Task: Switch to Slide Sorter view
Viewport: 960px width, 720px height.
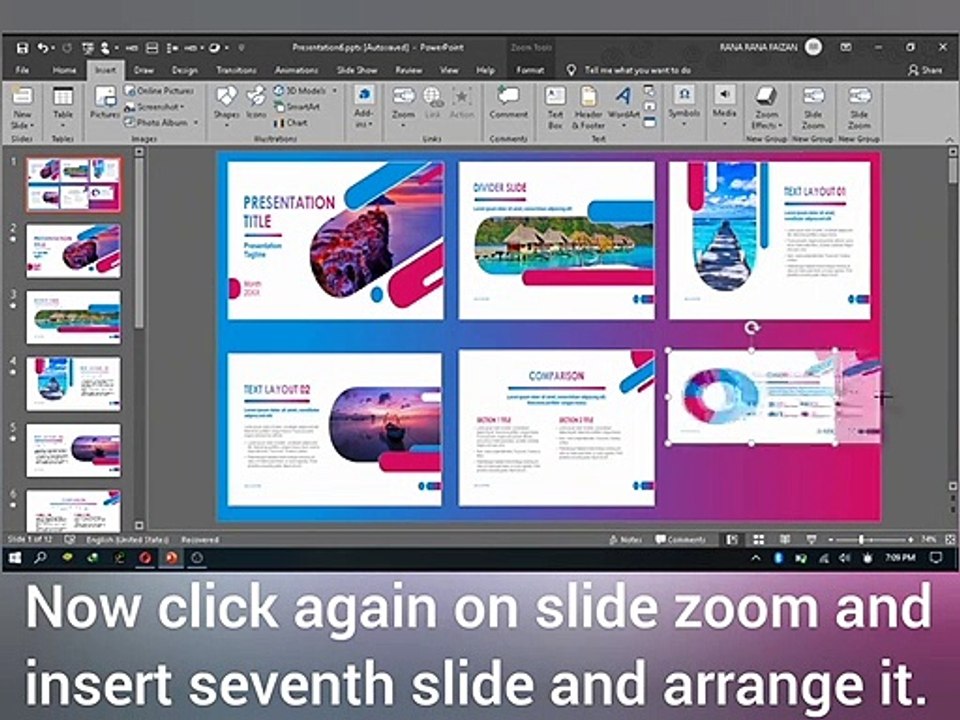Action: (x=759, y=539)
